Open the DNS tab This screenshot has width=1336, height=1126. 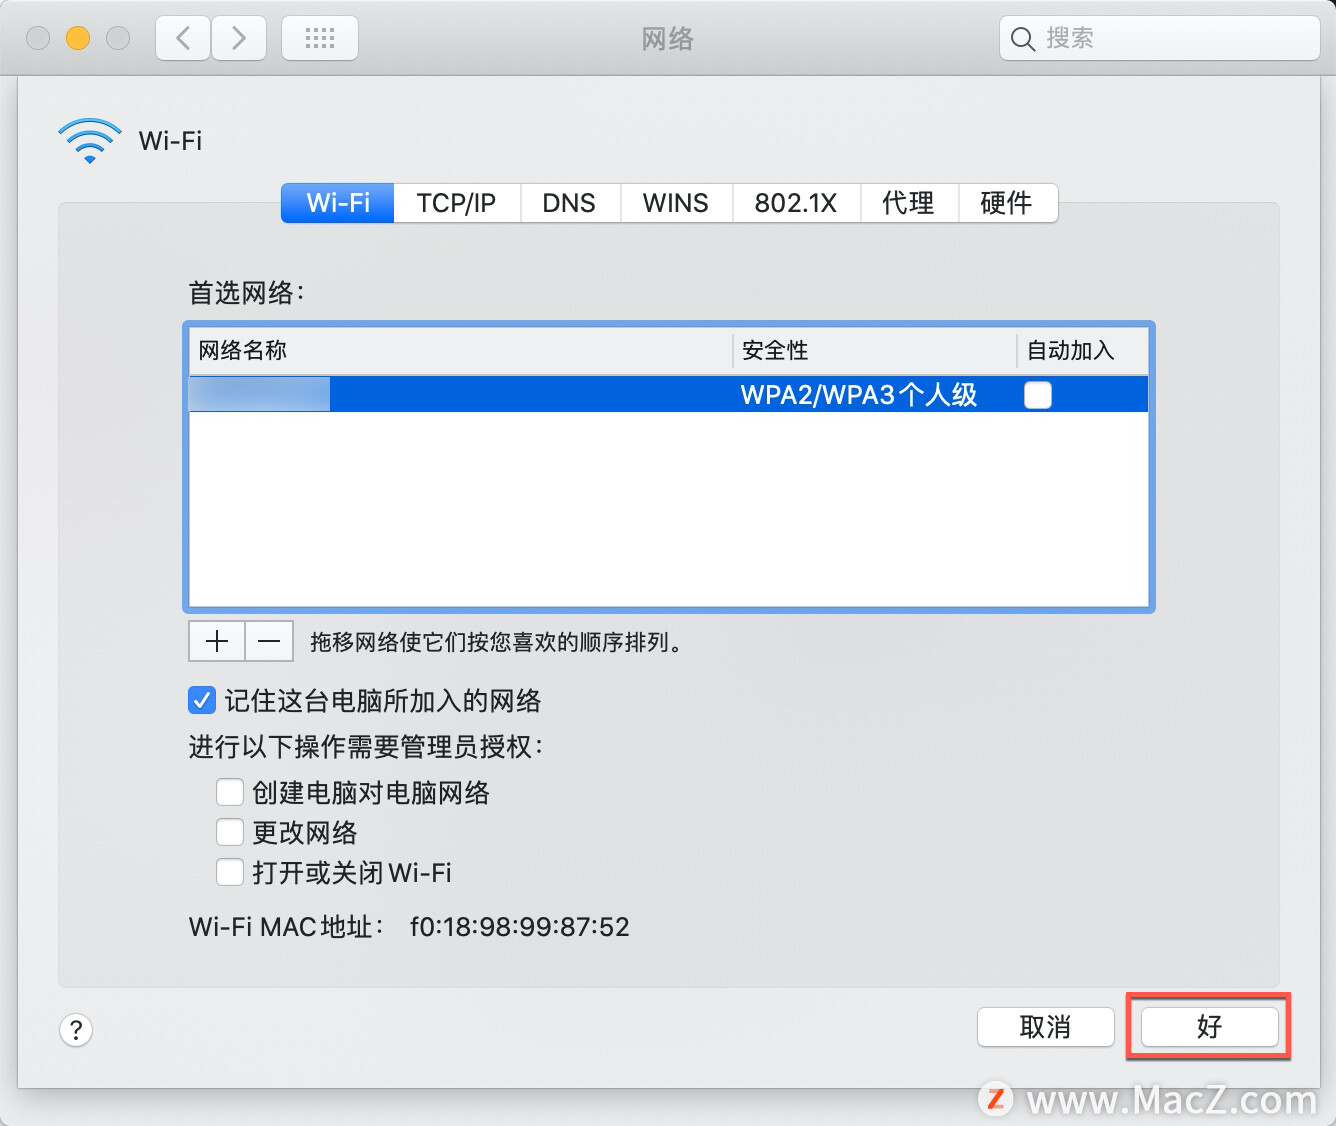point(569,203)
